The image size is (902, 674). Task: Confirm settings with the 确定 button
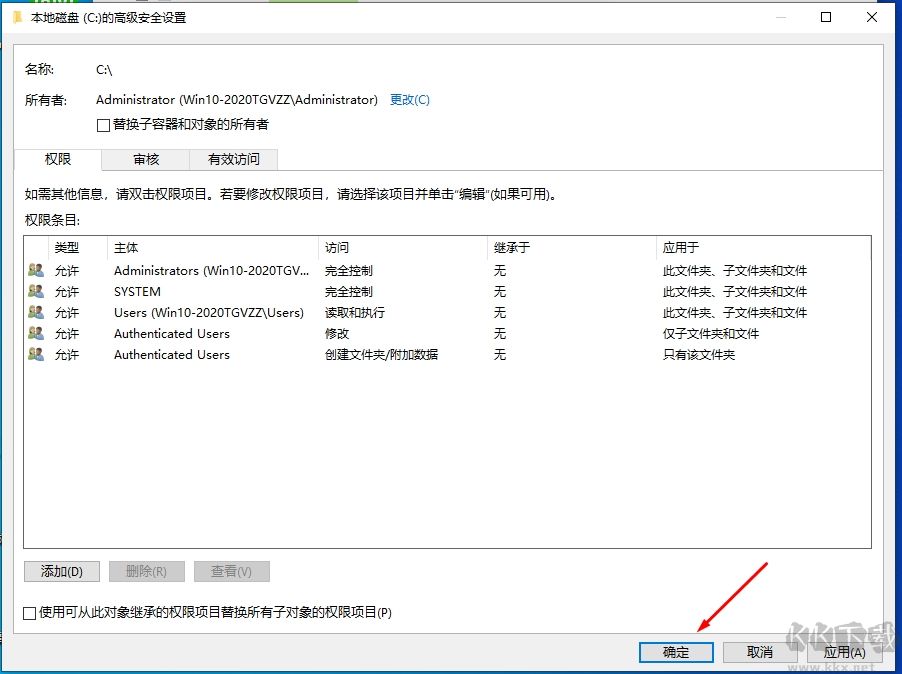(x=675, y=652)
